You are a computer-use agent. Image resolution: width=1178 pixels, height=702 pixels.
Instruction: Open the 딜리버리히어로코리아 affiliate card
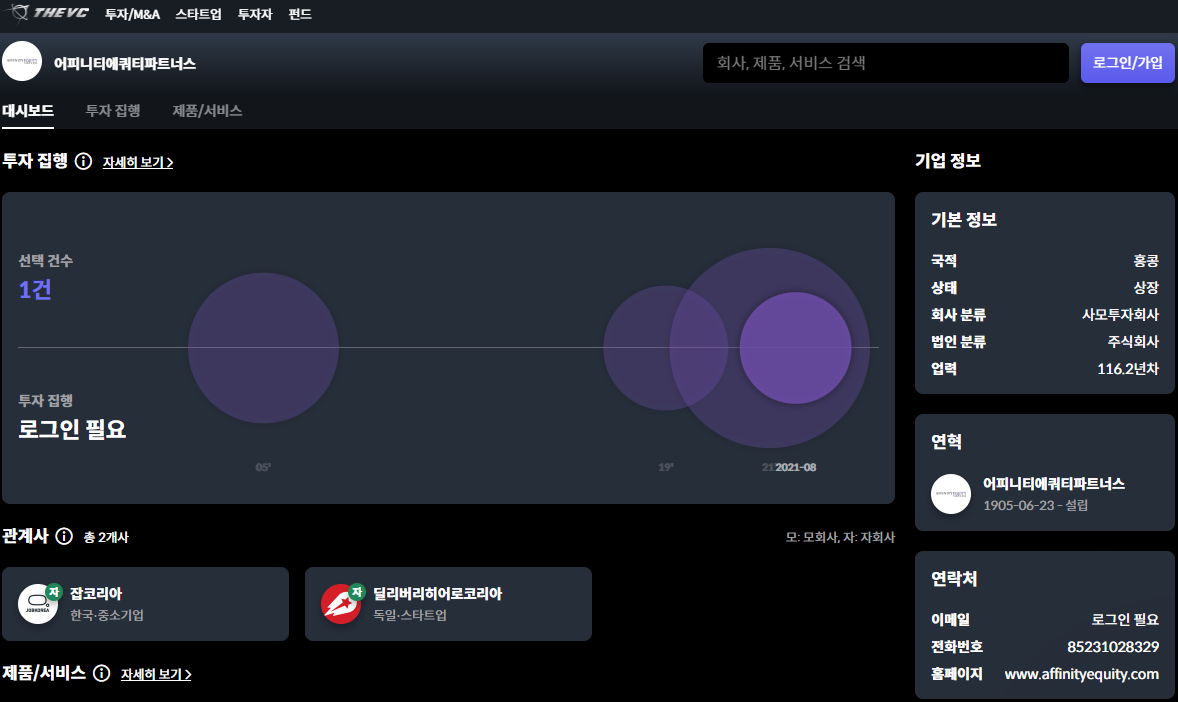(449, 604)
